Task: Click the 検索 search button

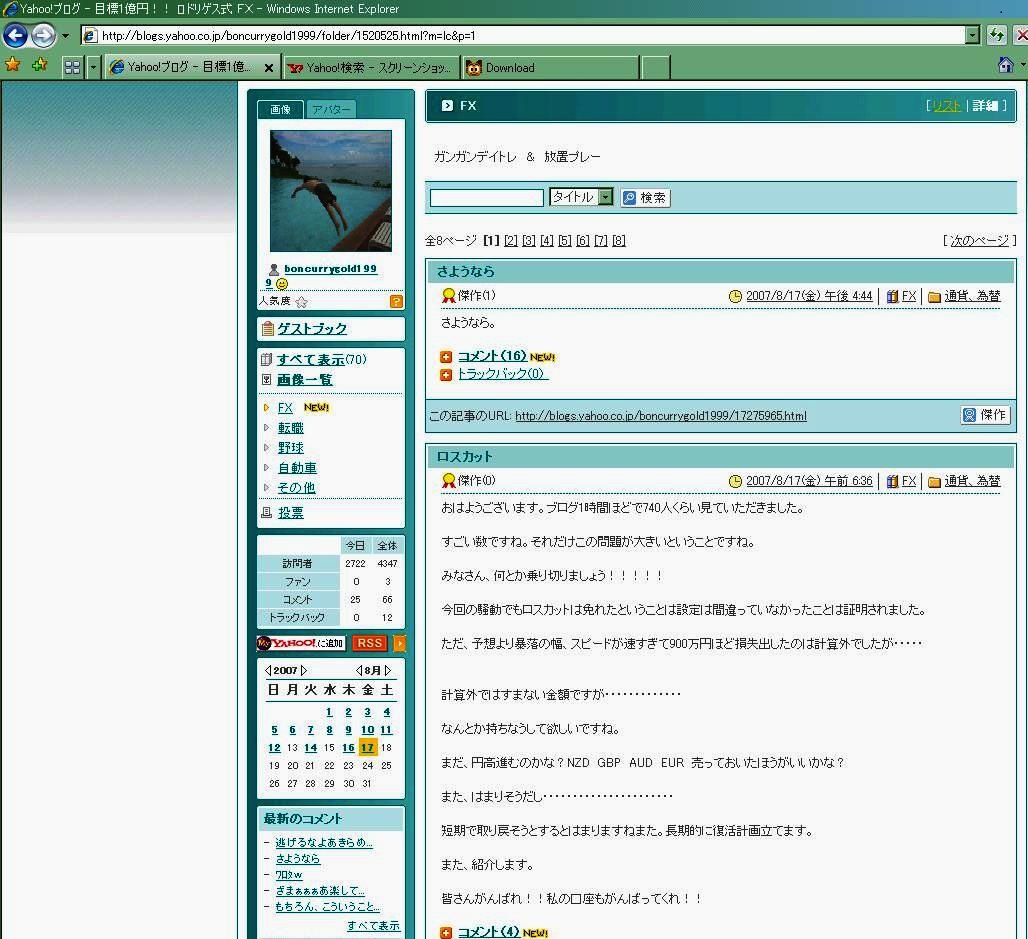Action: pyautogui.click(x=645, y=198)
